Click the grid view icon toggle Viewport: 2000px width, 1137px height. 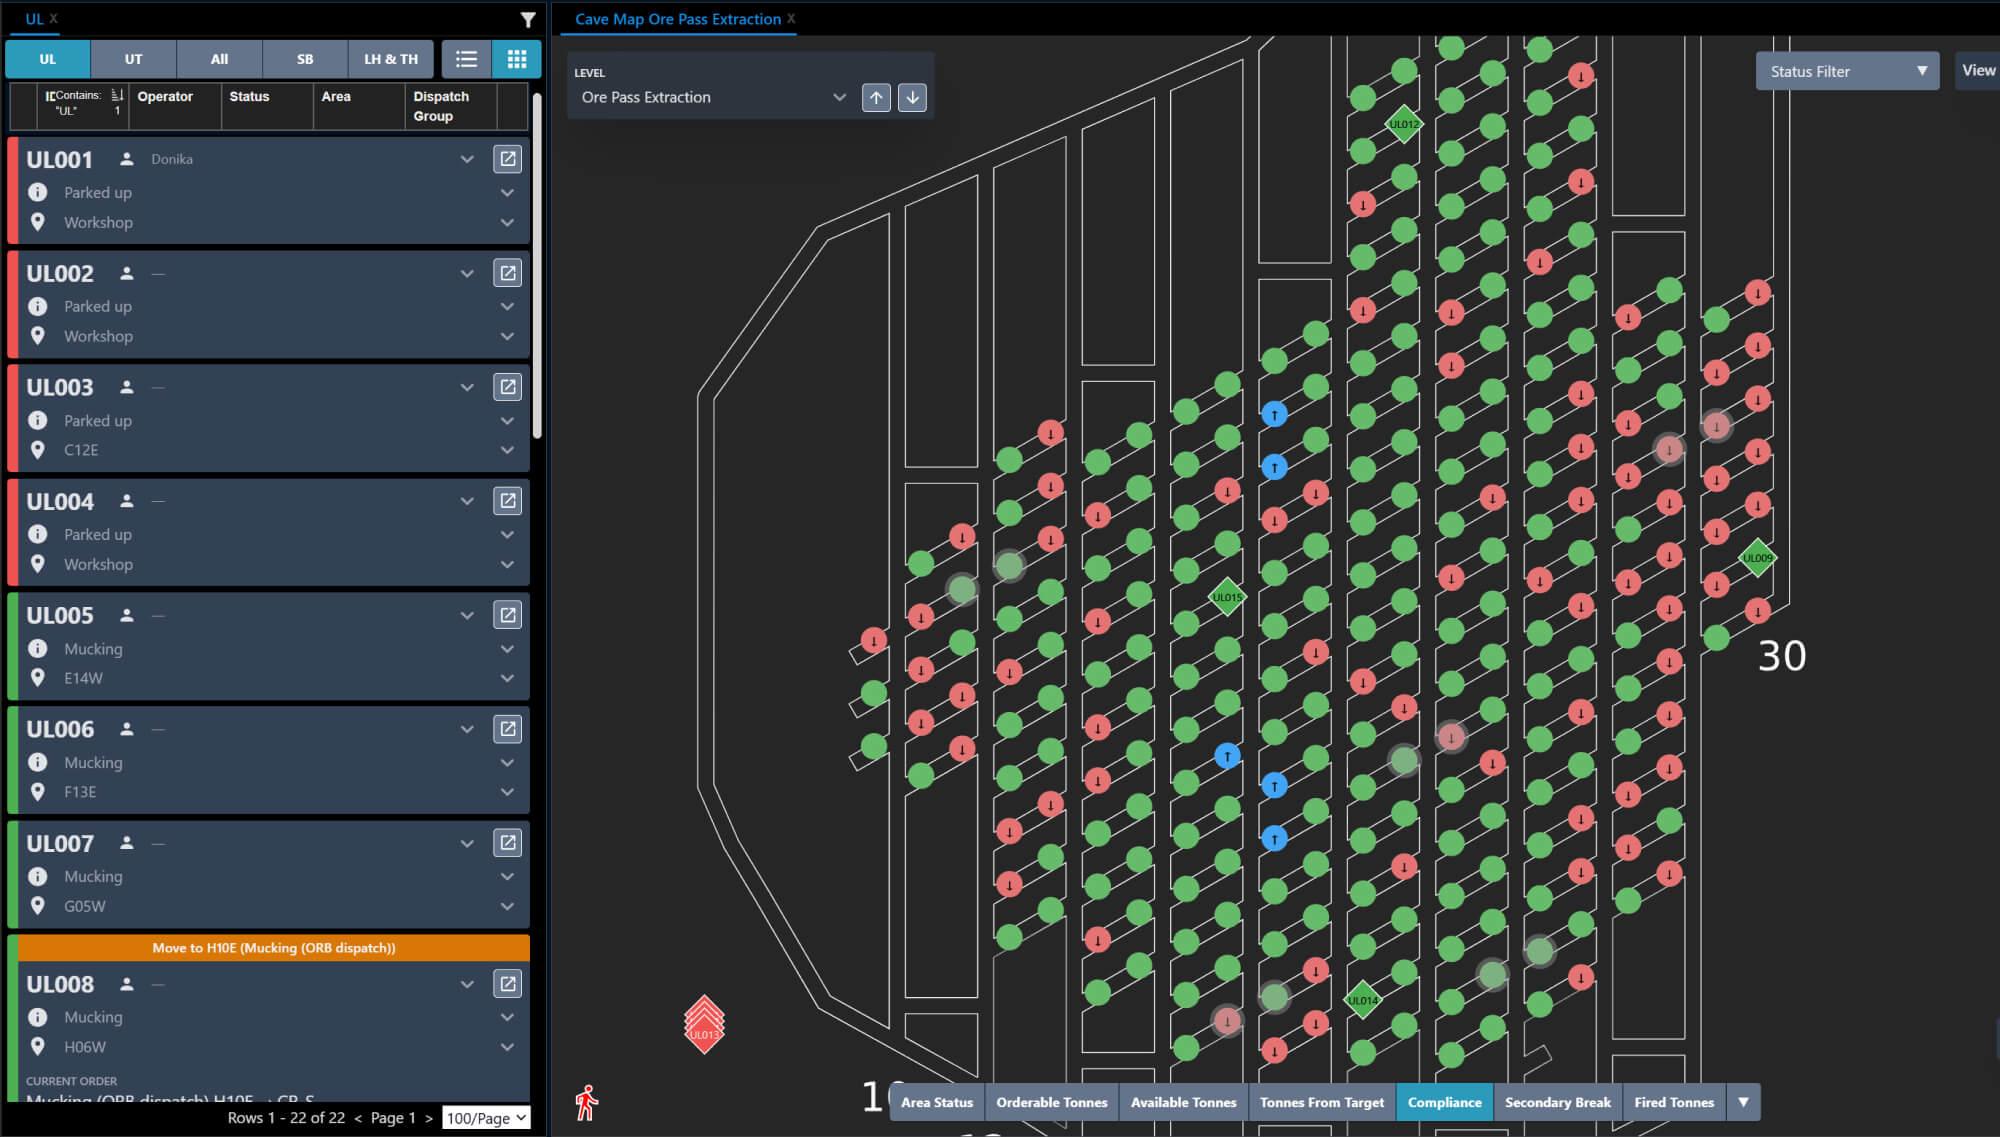(516, 58)
